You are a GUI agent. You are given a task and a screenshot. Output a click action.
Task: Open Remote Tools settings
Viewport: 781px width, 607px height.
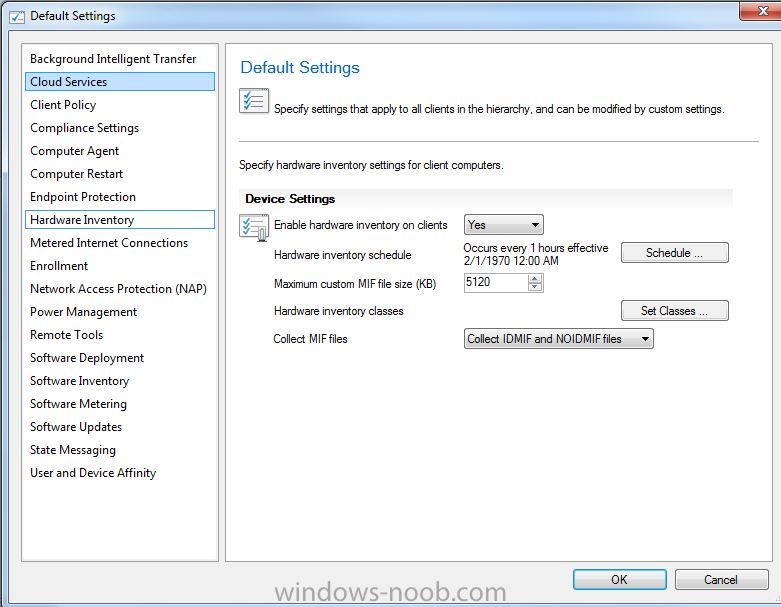[120, 335]
